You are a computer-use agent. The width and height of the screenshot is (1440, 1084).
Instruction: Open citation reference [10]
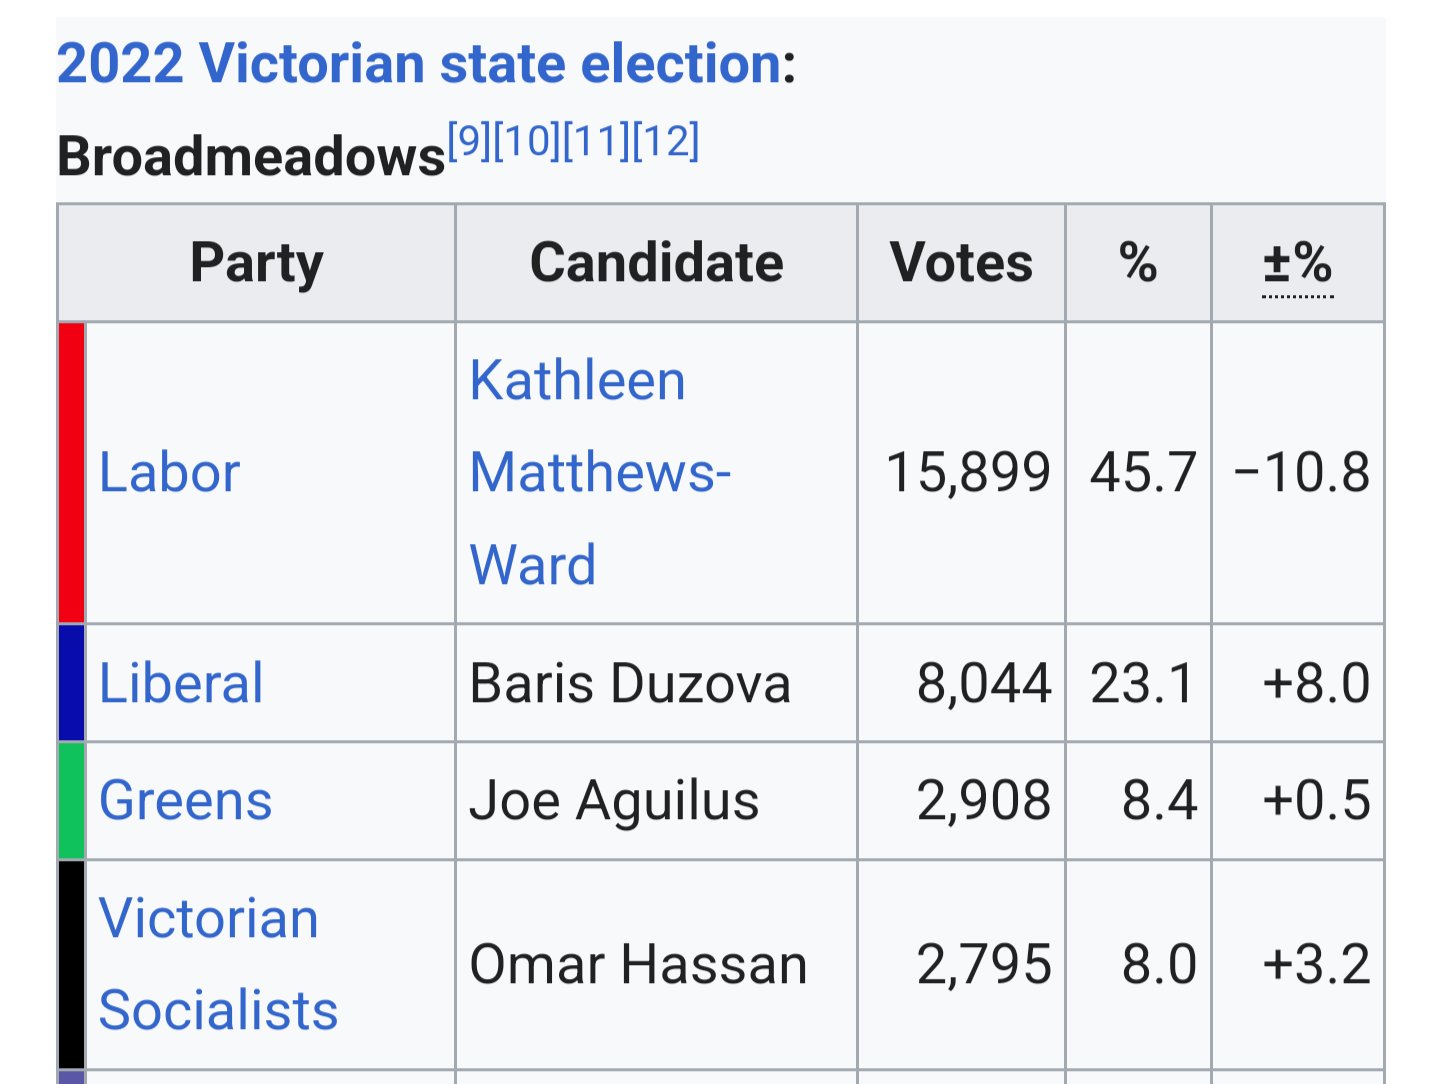click(x=527, y=141)
